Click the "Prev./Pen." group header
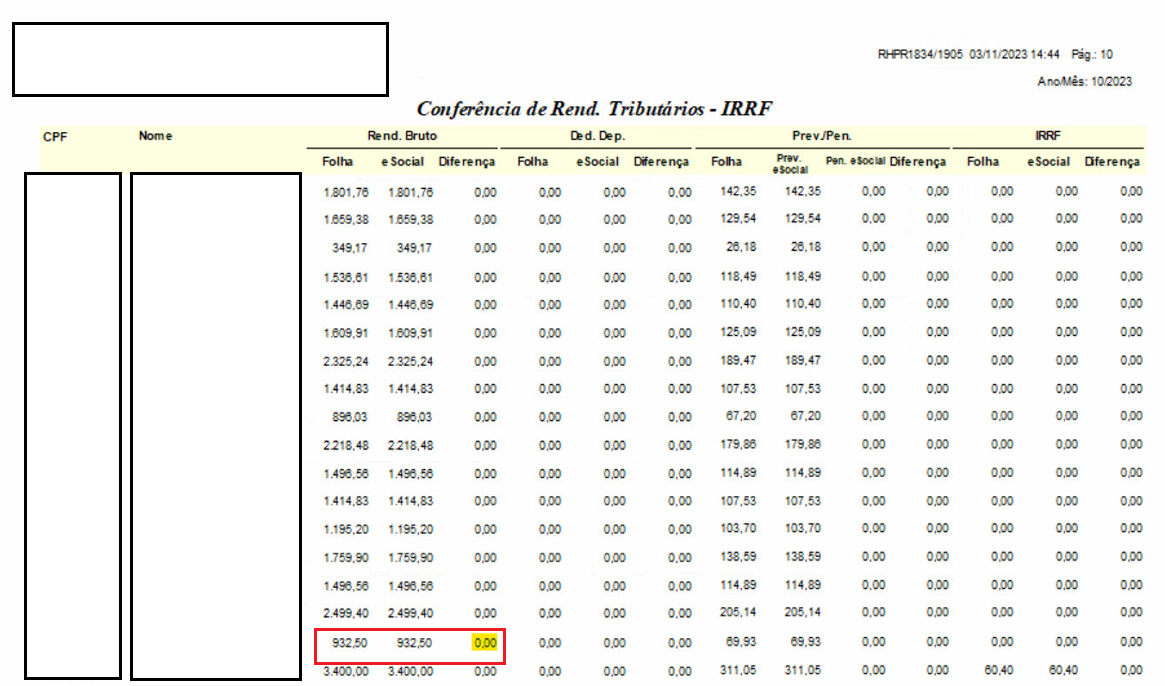This screenshot has height=686, width=1165. point(823,136)
